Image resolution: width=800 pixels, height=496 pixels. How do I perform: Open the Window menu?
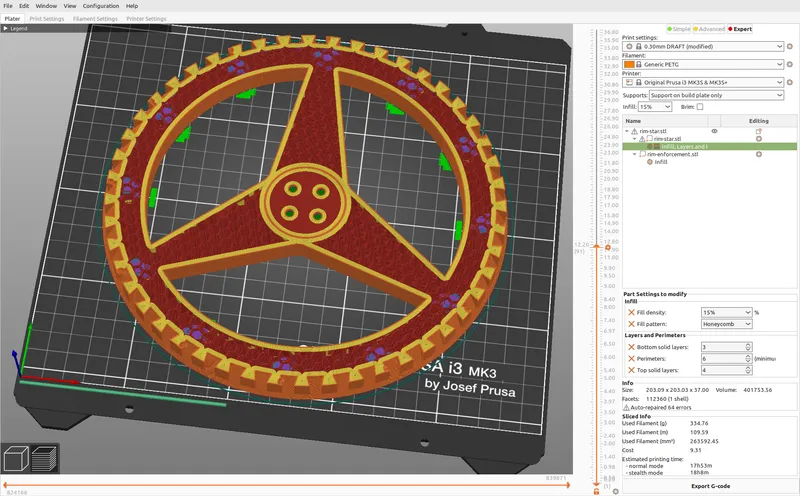pos(46,6)
